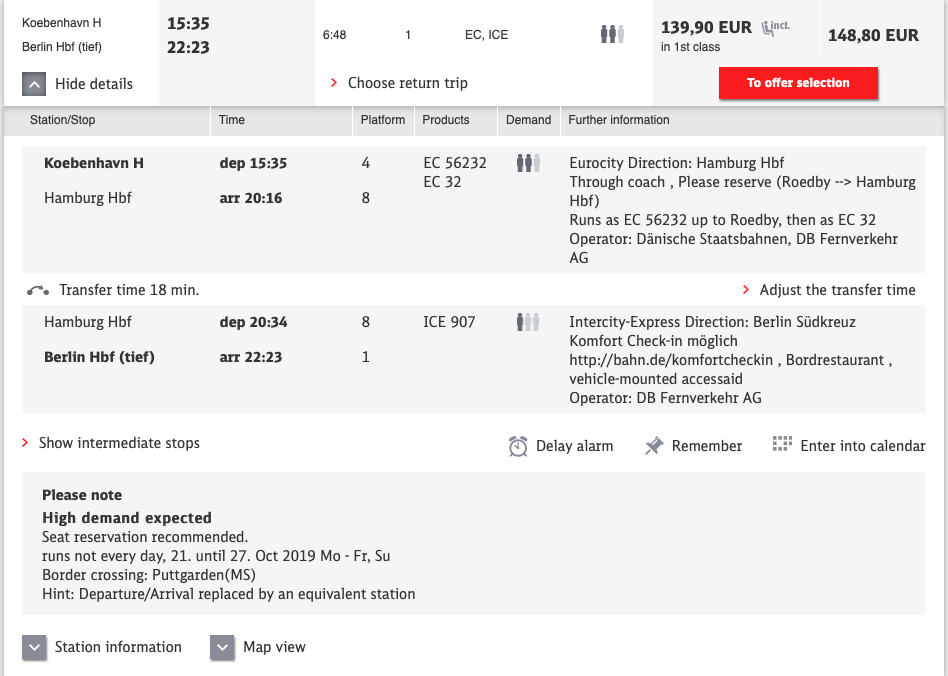The image size is (948, 676).
Task: Click the Platform column header
Action: click(x=383, y=120)
